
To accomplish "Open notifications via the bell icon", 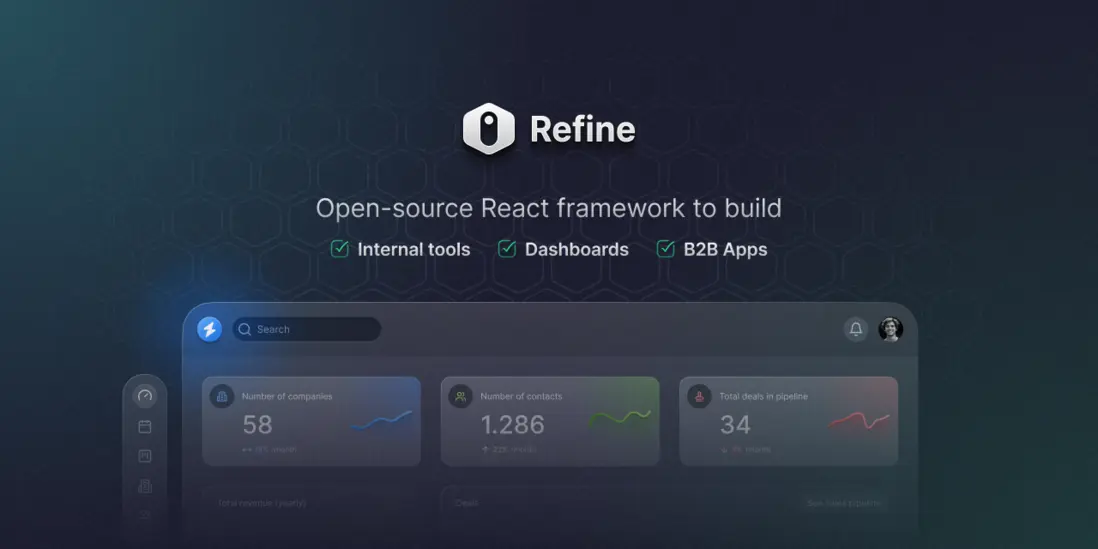I will [856, 329].
